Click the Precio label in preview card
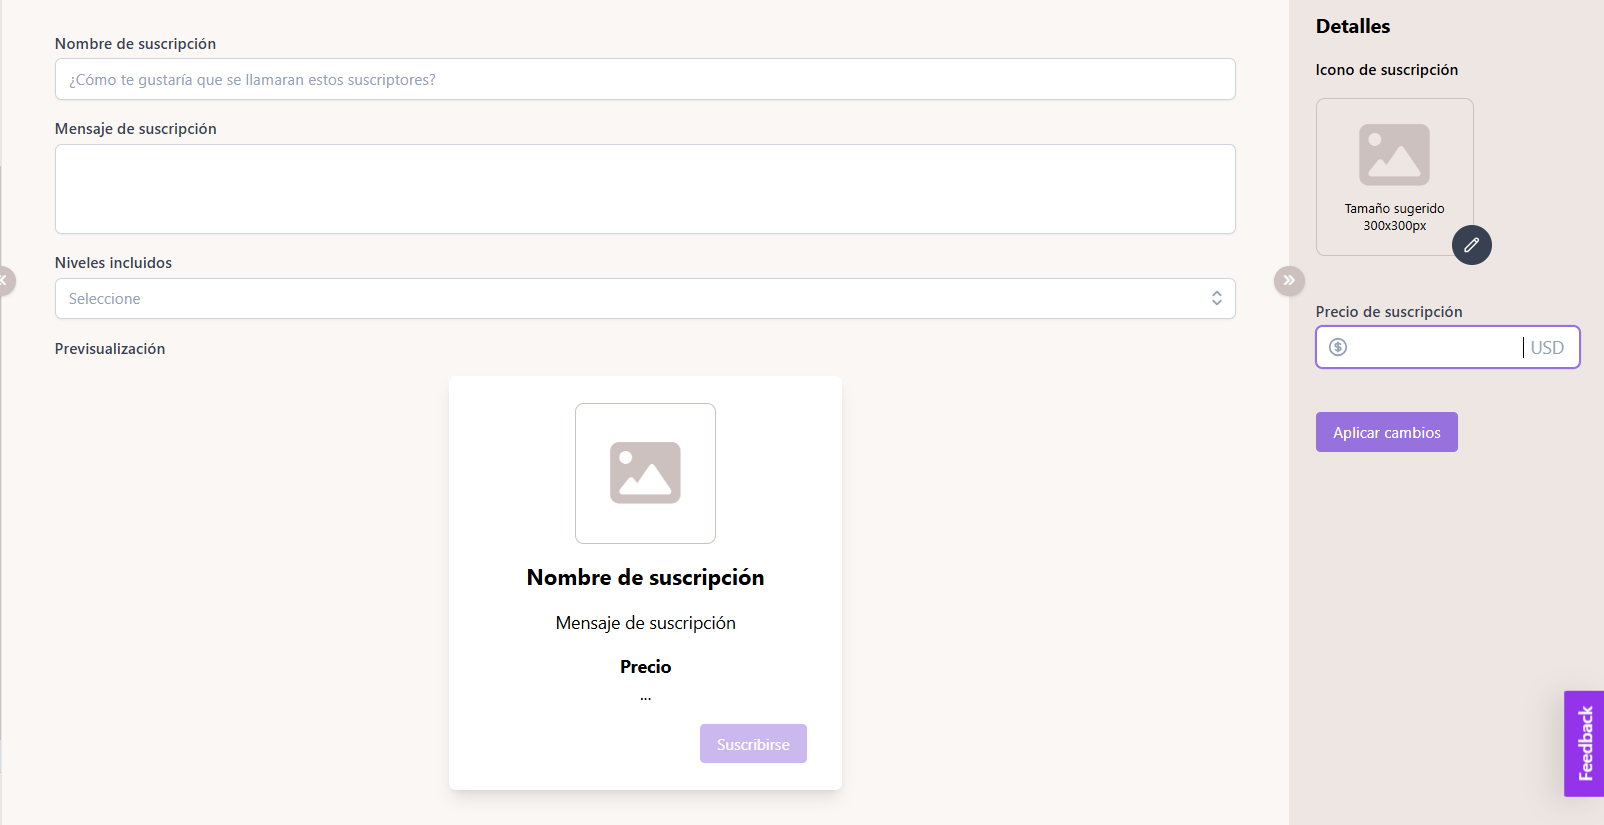This screenshot has height=825, width=1604. [x=645, y=667]
